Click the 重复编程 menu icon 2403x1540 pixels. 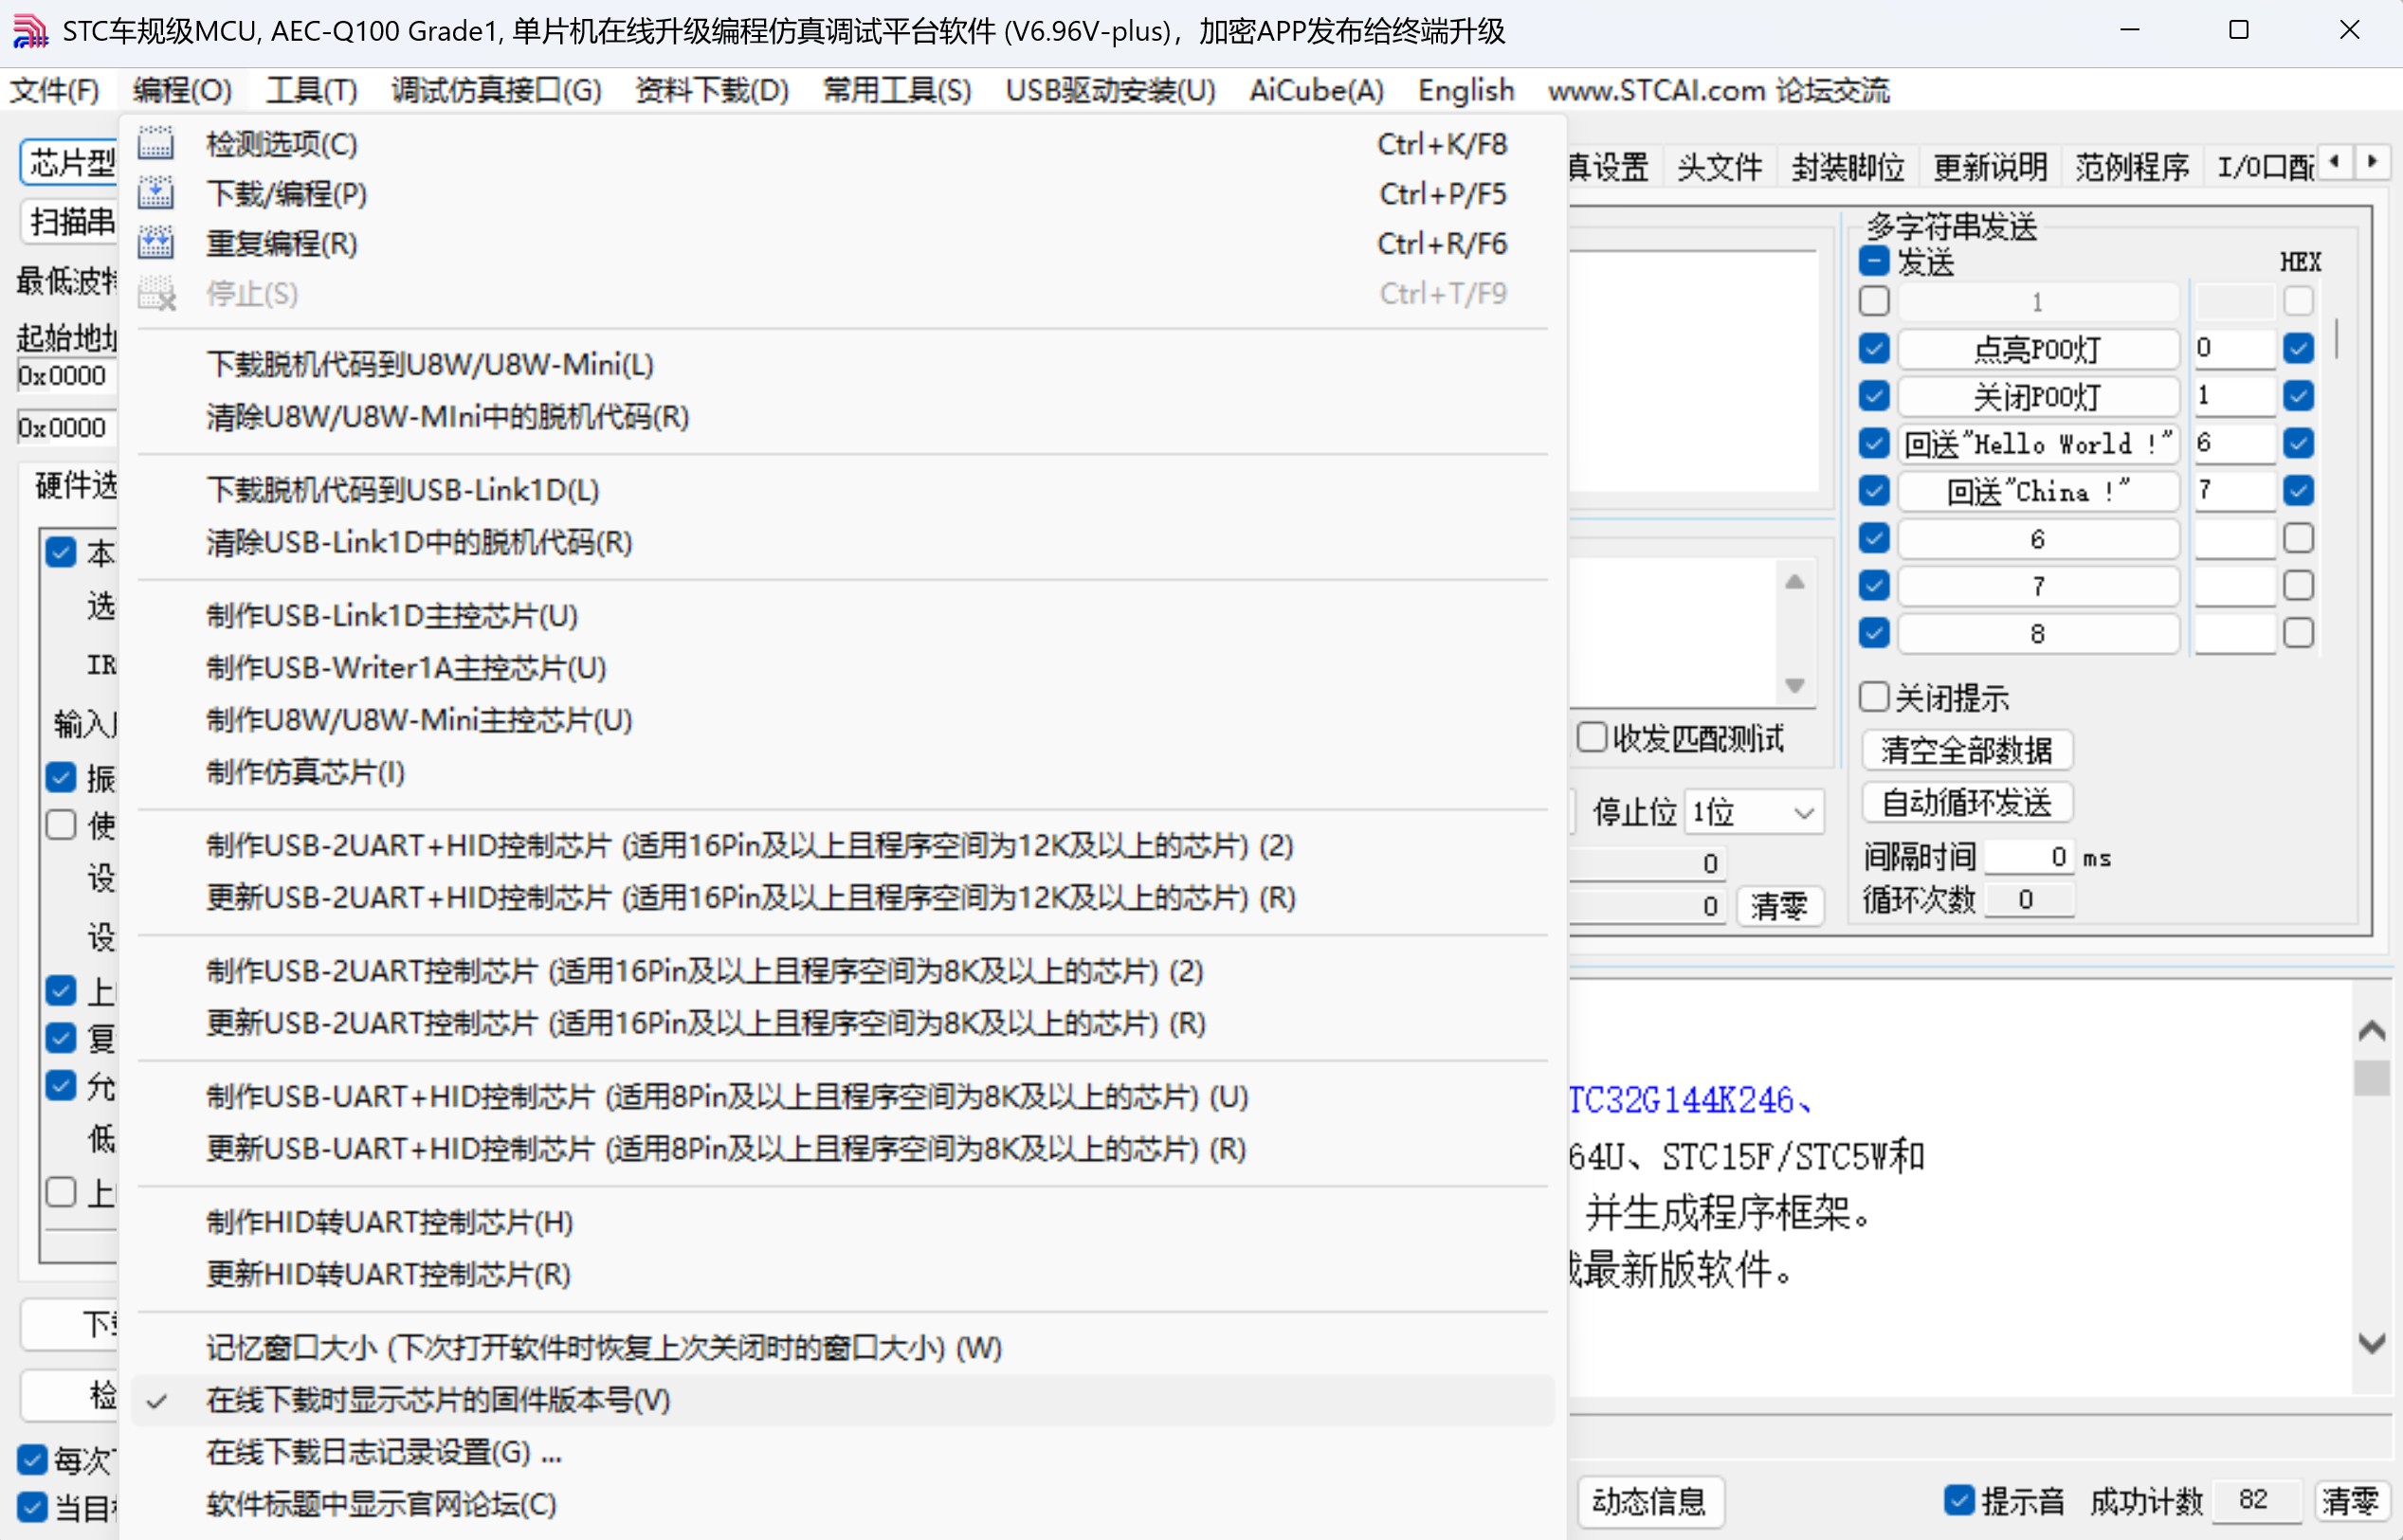155,243
